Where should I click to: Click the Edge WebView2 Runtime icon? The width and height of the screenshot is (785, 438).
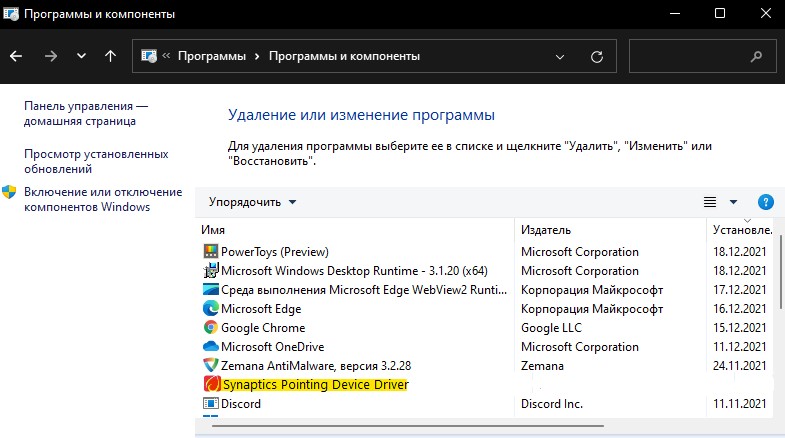pyautogui.click(x=211, y=289)
